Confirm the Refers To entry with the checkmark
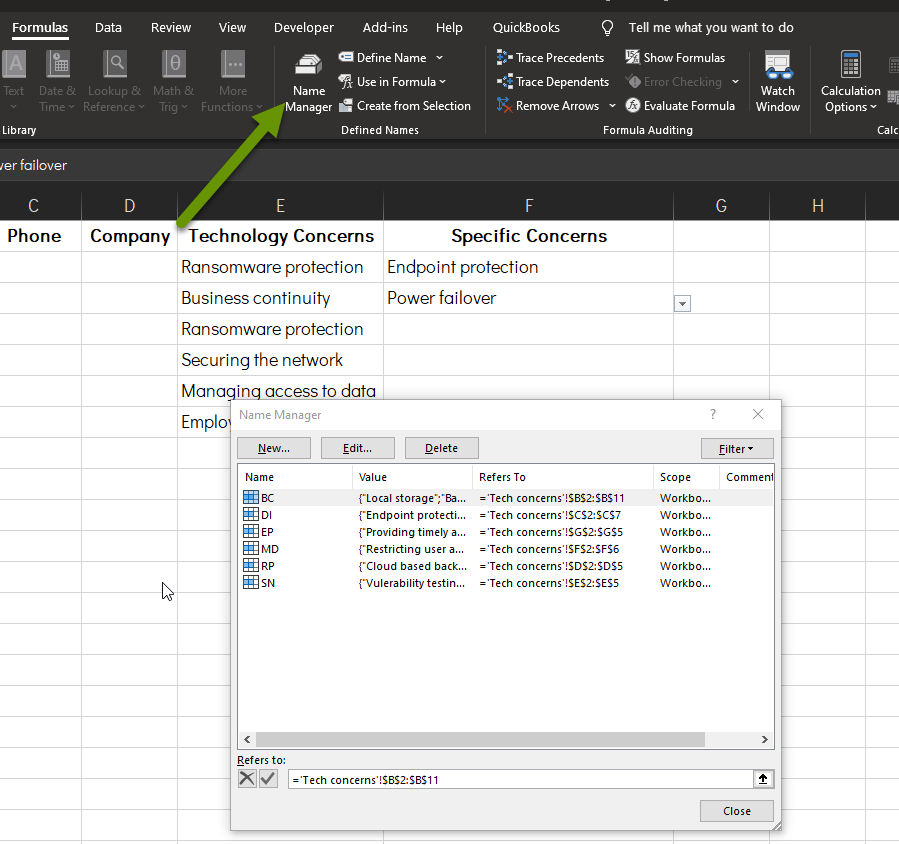 point(267,778)
